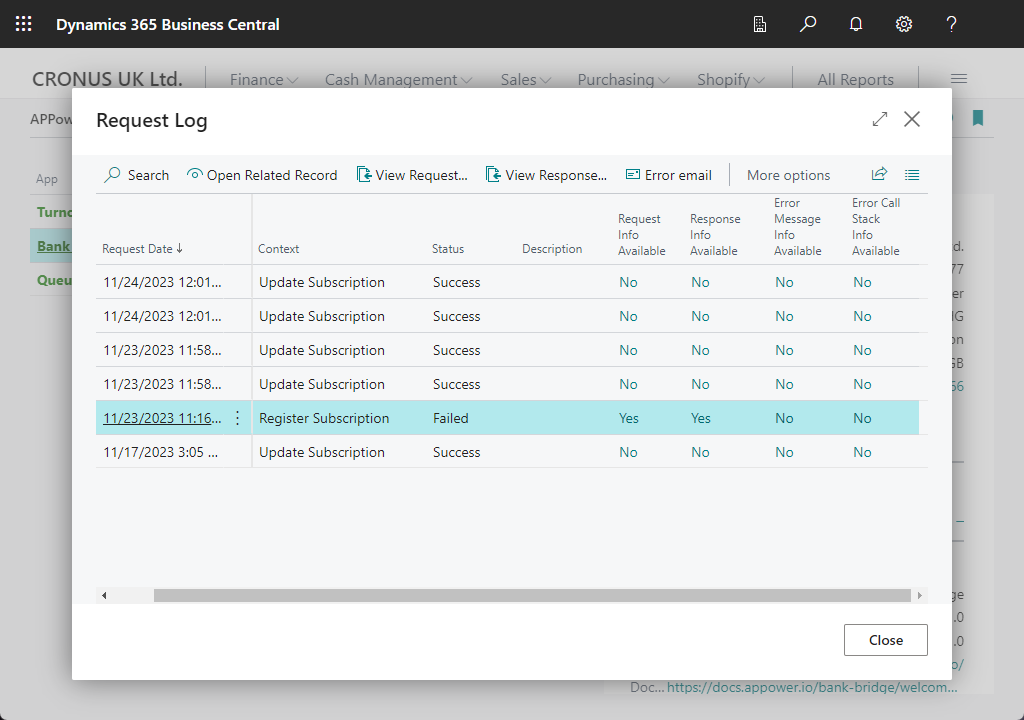The height and width of the screenshot is (720, 1024).
Task: Select View Response action
Action: click(x=546, y=175)
